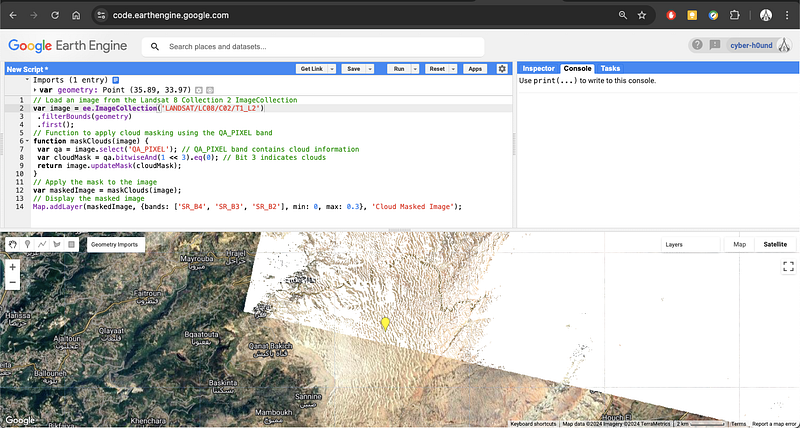Click the blue imports note icon
800x428 pixels.
point(116,80)
